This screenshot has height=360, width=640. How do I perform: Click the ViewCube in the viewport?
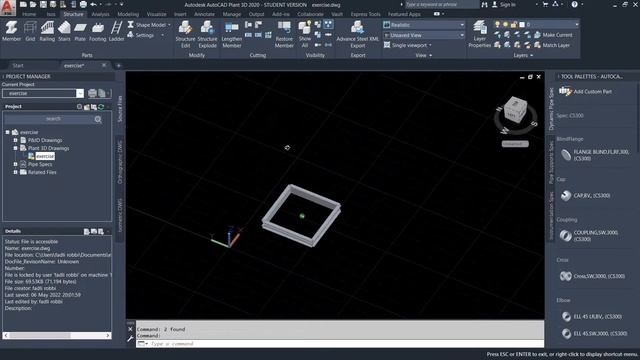click(x=515, y=110)
